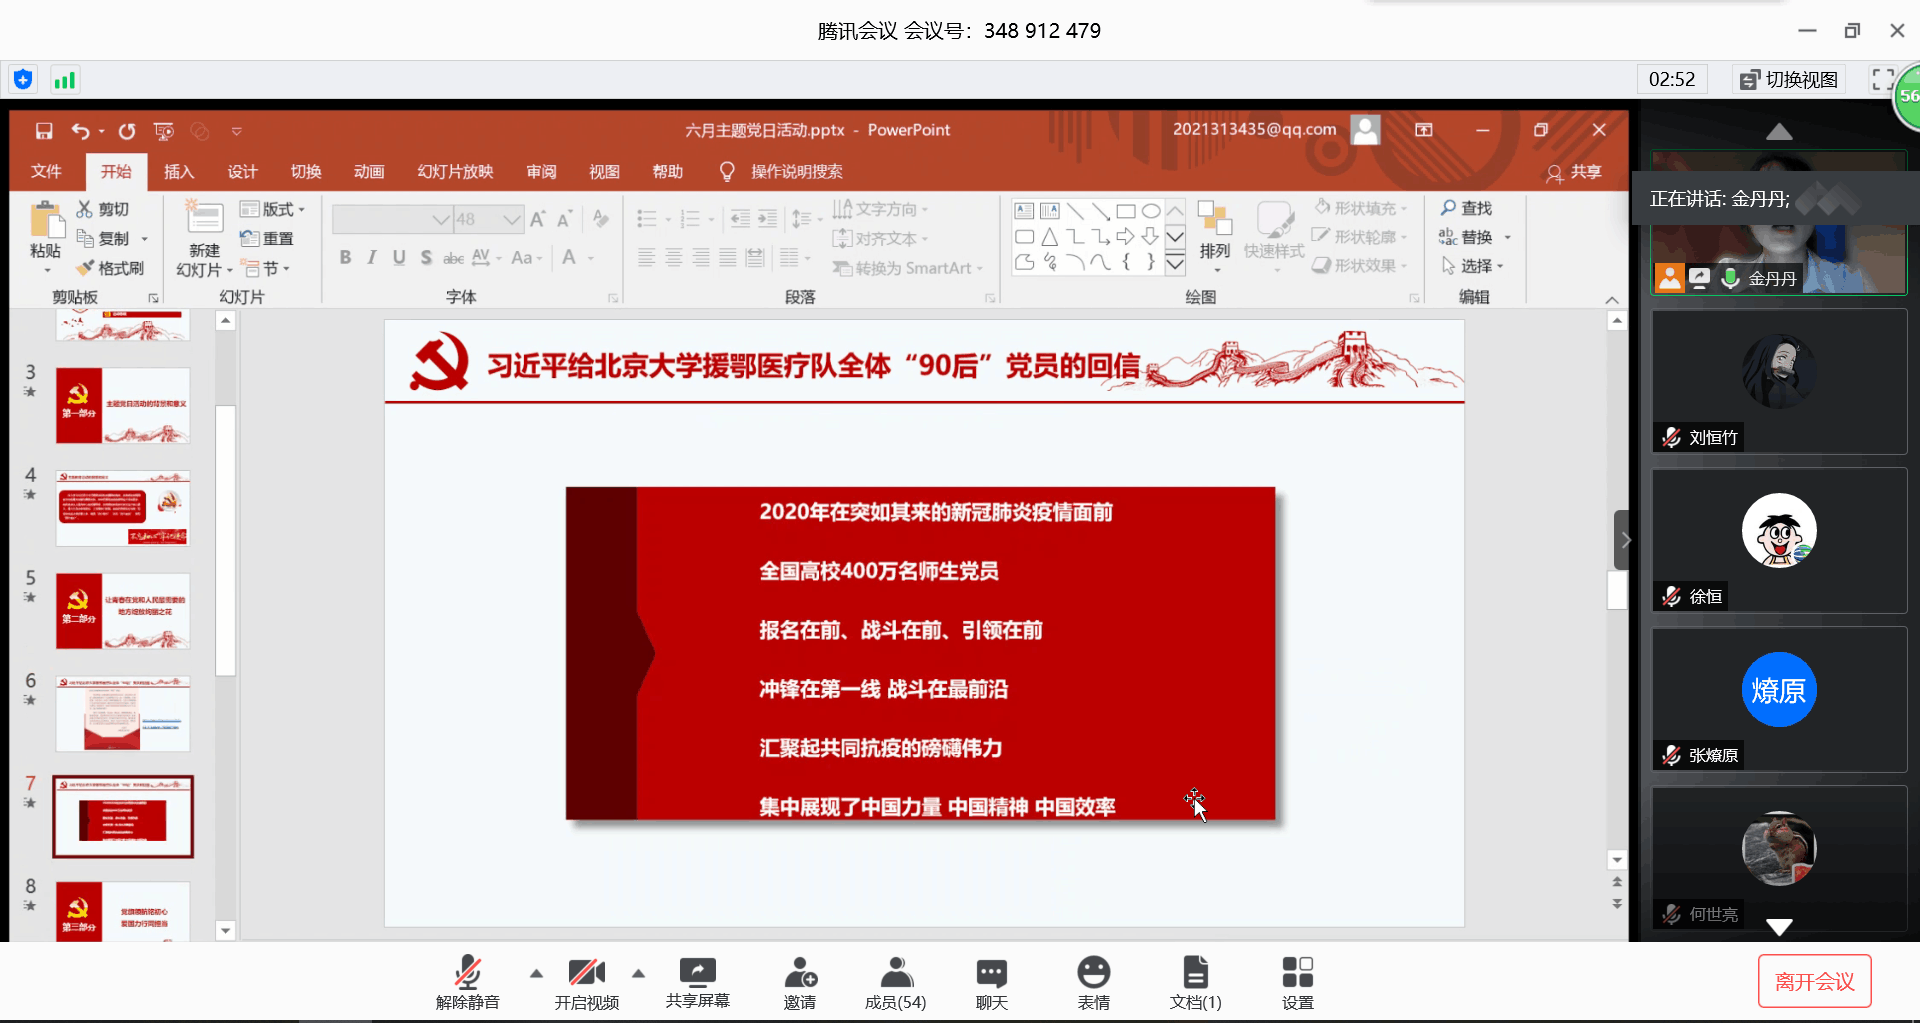Click Switch View (切换视图) button
The height and width of the screenshot is (1023, 1920).
1790,80
